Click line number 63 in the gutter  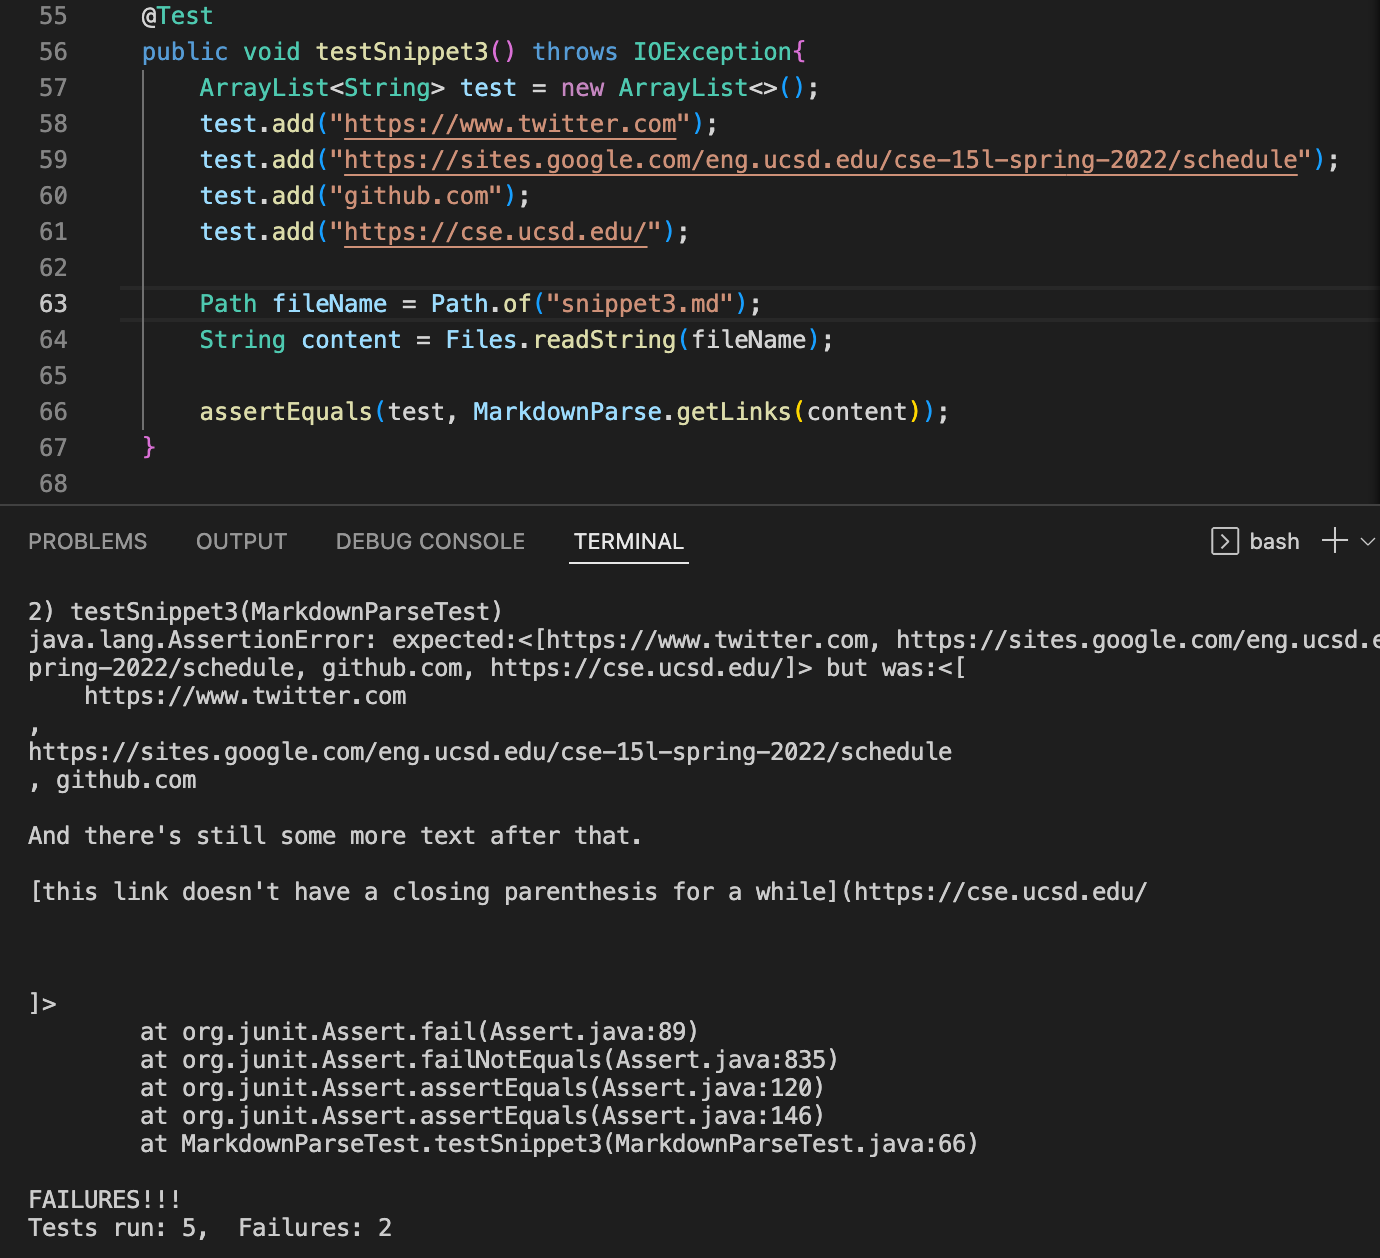tap(53, 304)
